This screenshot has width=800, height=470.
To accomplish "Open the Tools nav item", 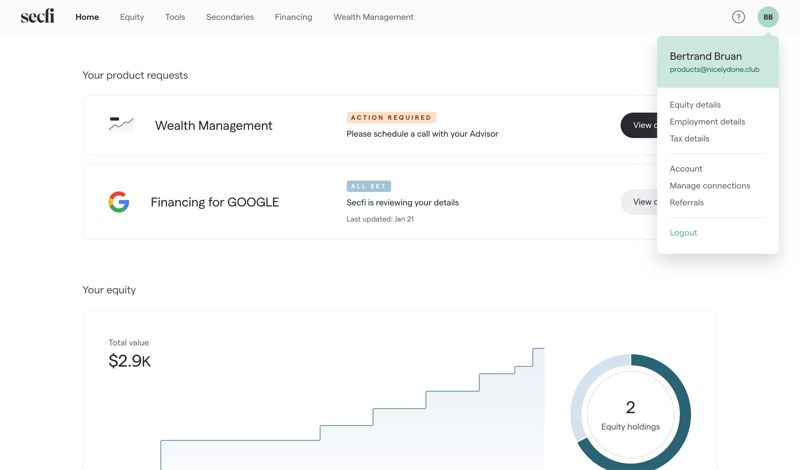I will tap(175, 17).
